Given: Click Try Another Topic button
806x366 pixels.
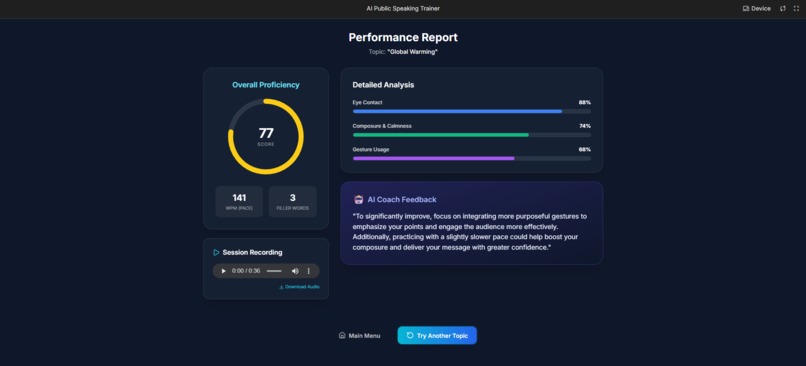Looking at the screenshot, I should coord(437,336).
